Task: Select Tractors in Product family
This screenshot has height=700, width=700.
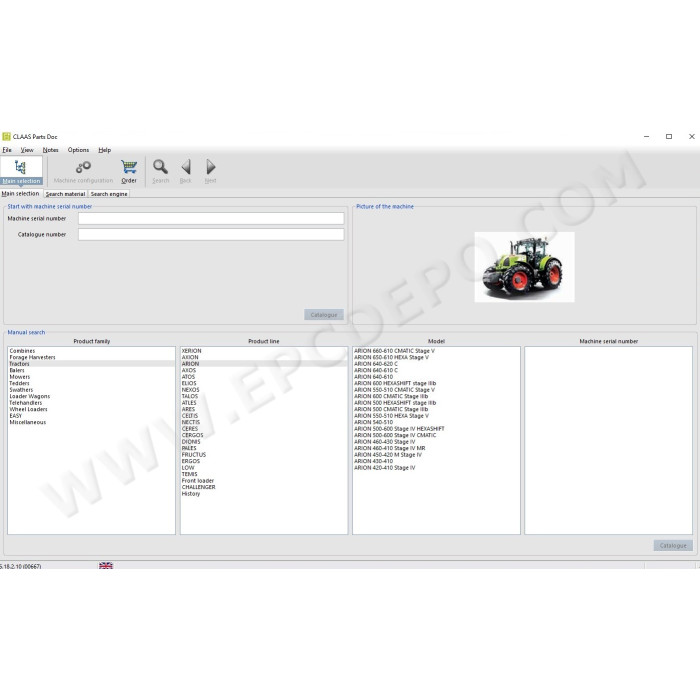Action: [91, 364]
